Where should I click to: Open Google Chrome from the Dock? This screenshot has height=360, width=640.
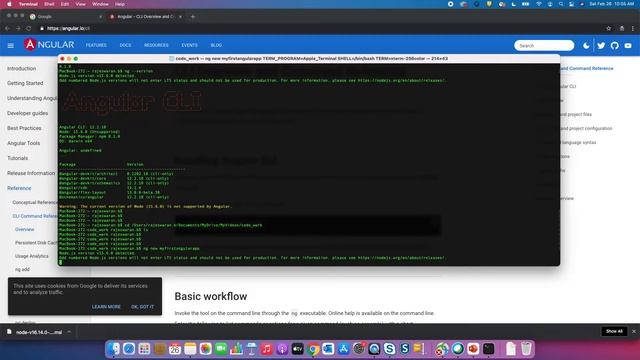coord(313,349)
